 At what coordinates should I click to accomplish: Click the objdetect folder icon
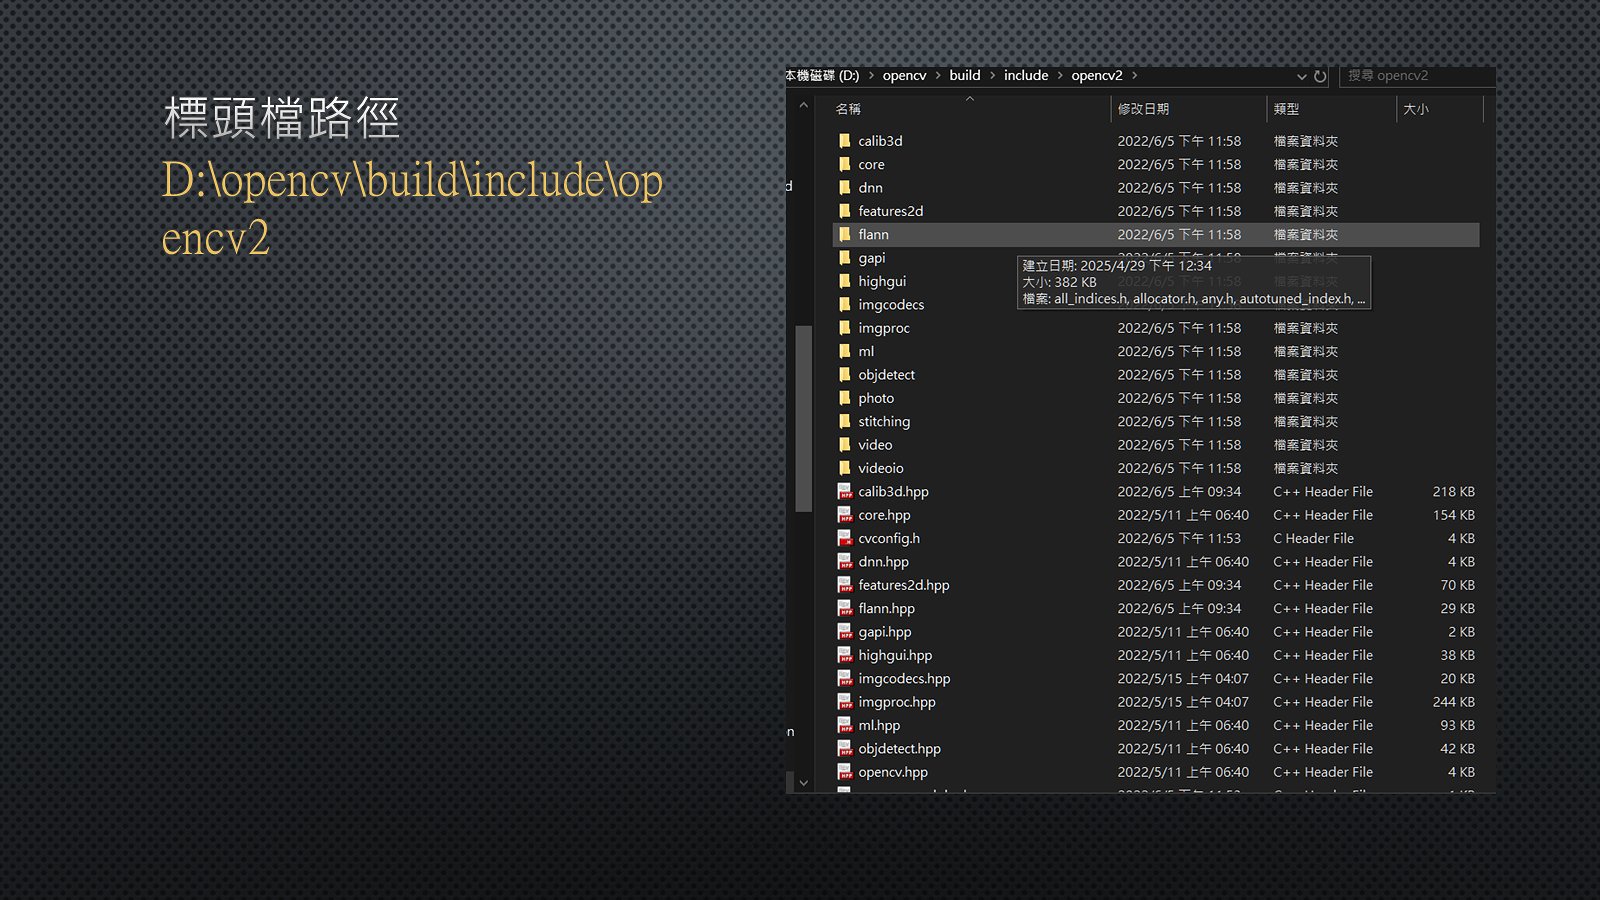click(845, 375)
